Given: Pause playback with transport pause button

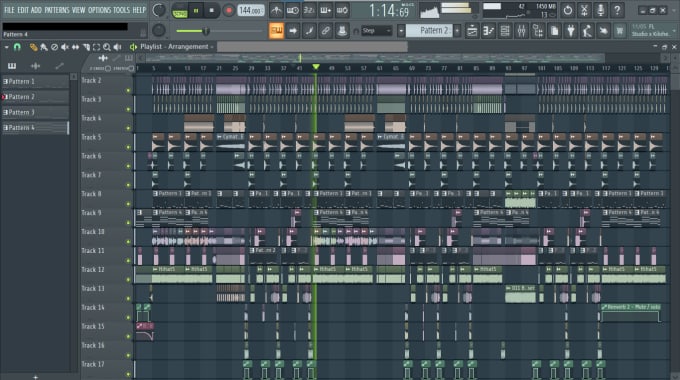Looking at the screenshot, I should point(196,10).
